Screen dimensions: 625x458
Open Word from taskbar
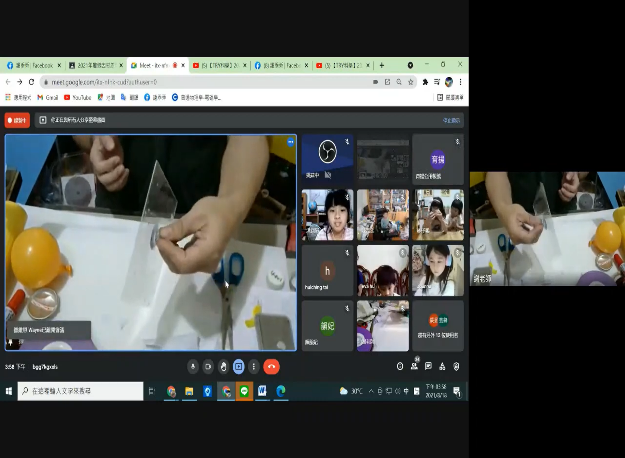[262, 391]
